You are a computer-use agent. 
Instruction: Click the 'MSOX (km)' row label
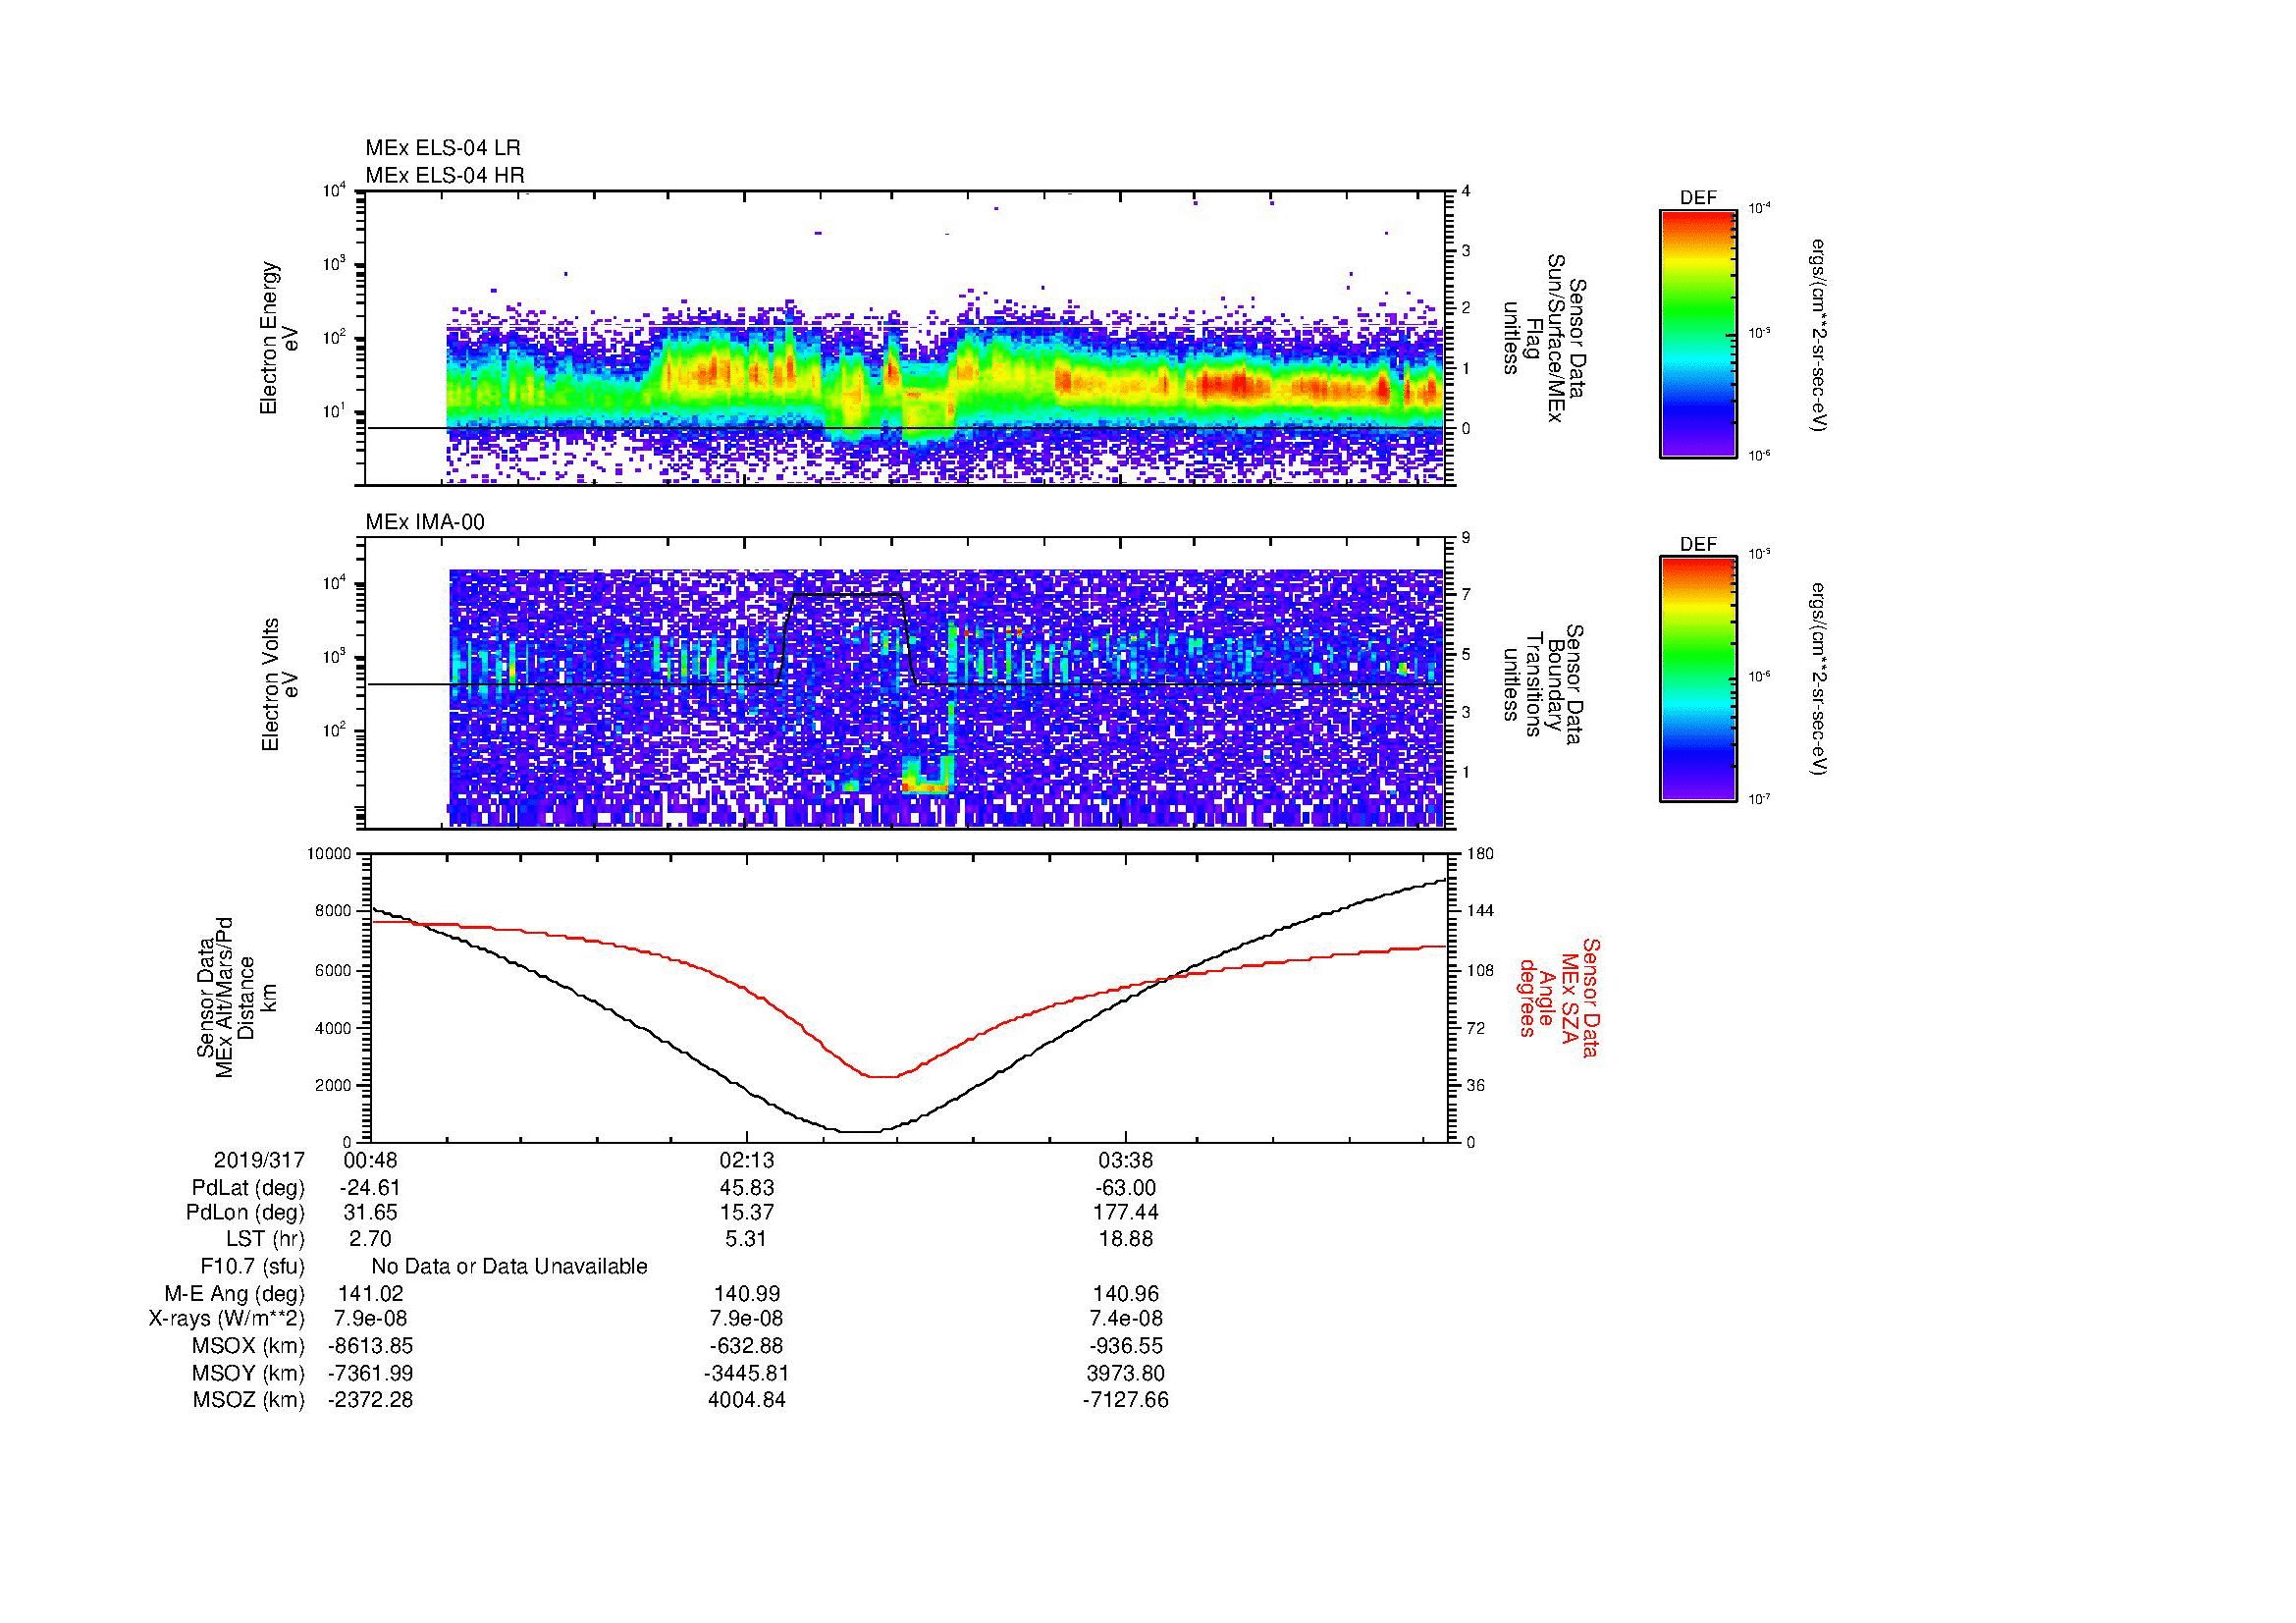click(x=248, y=1346)
